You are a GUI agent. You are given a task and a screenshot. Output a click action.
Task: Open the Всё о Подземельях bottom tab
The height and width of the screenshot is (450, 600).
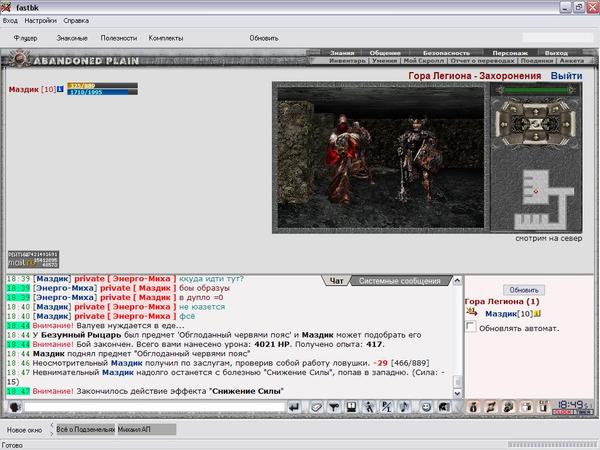point(86,430)
